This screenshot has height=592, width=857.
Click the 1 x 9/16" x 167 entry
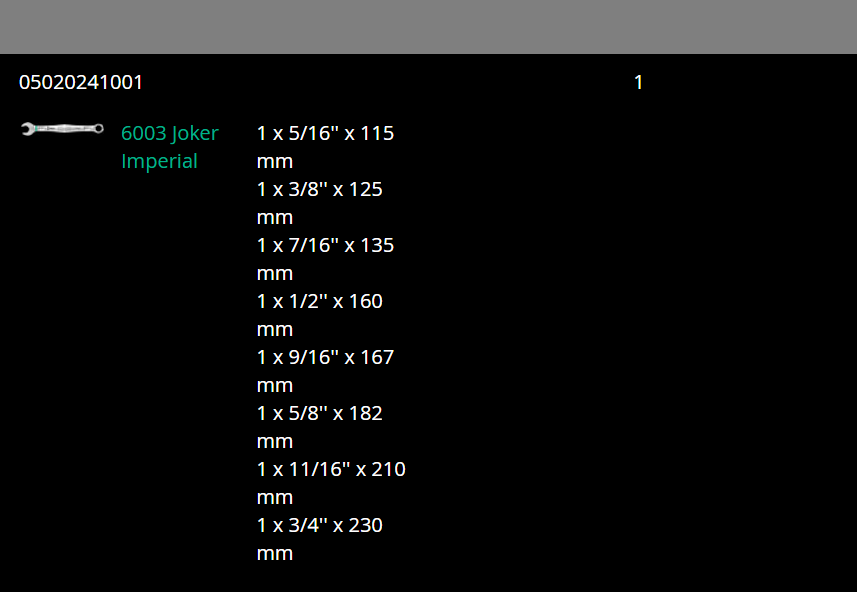tap(325, 357)
